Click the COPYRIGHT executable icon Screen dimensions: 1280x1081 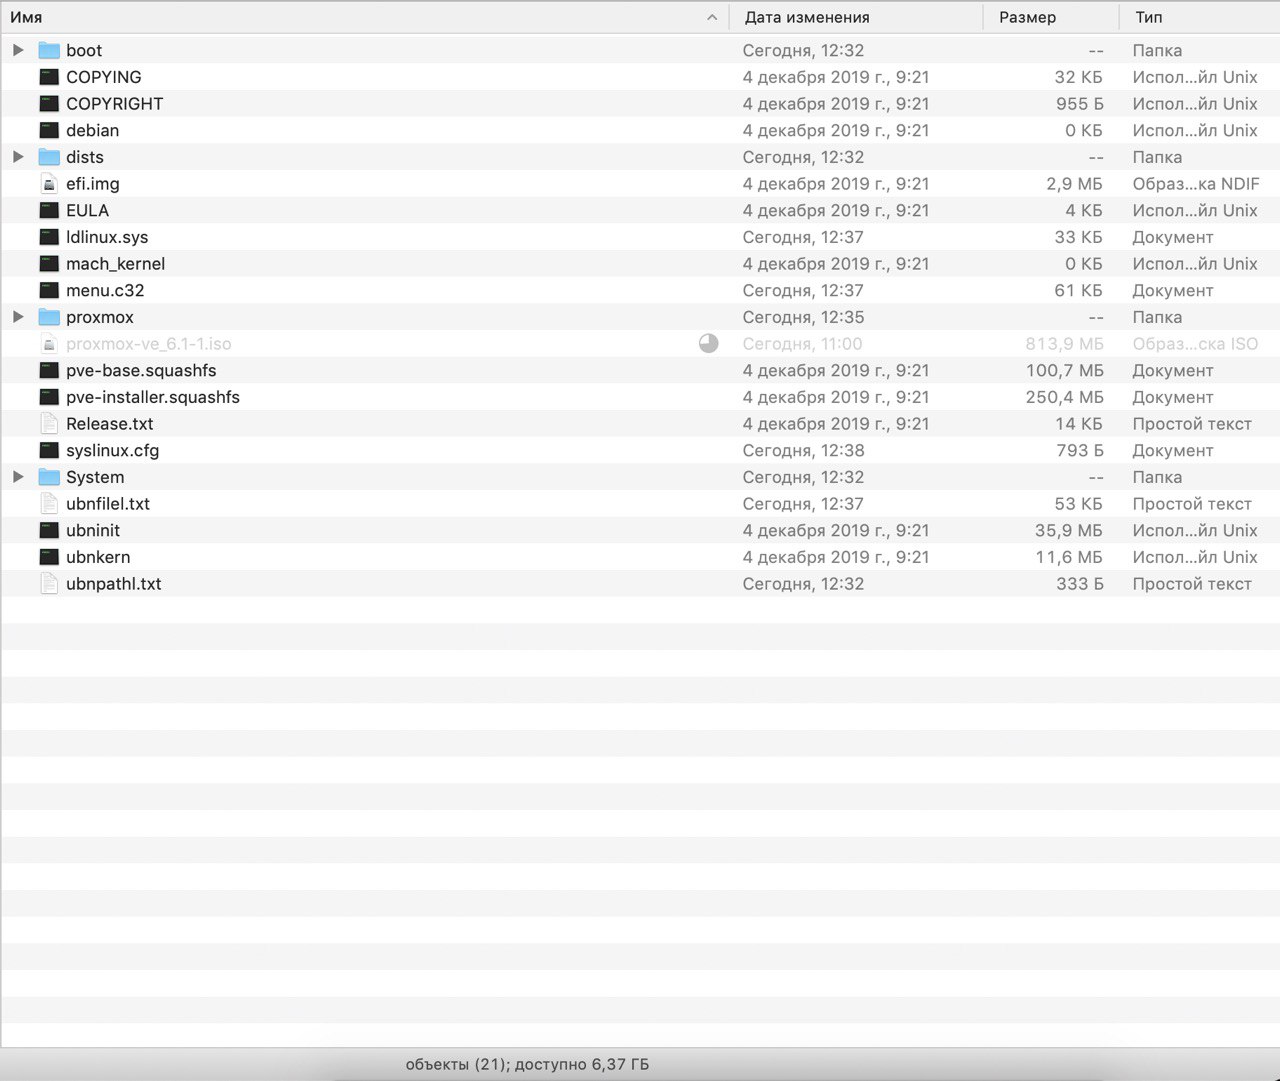49,104
